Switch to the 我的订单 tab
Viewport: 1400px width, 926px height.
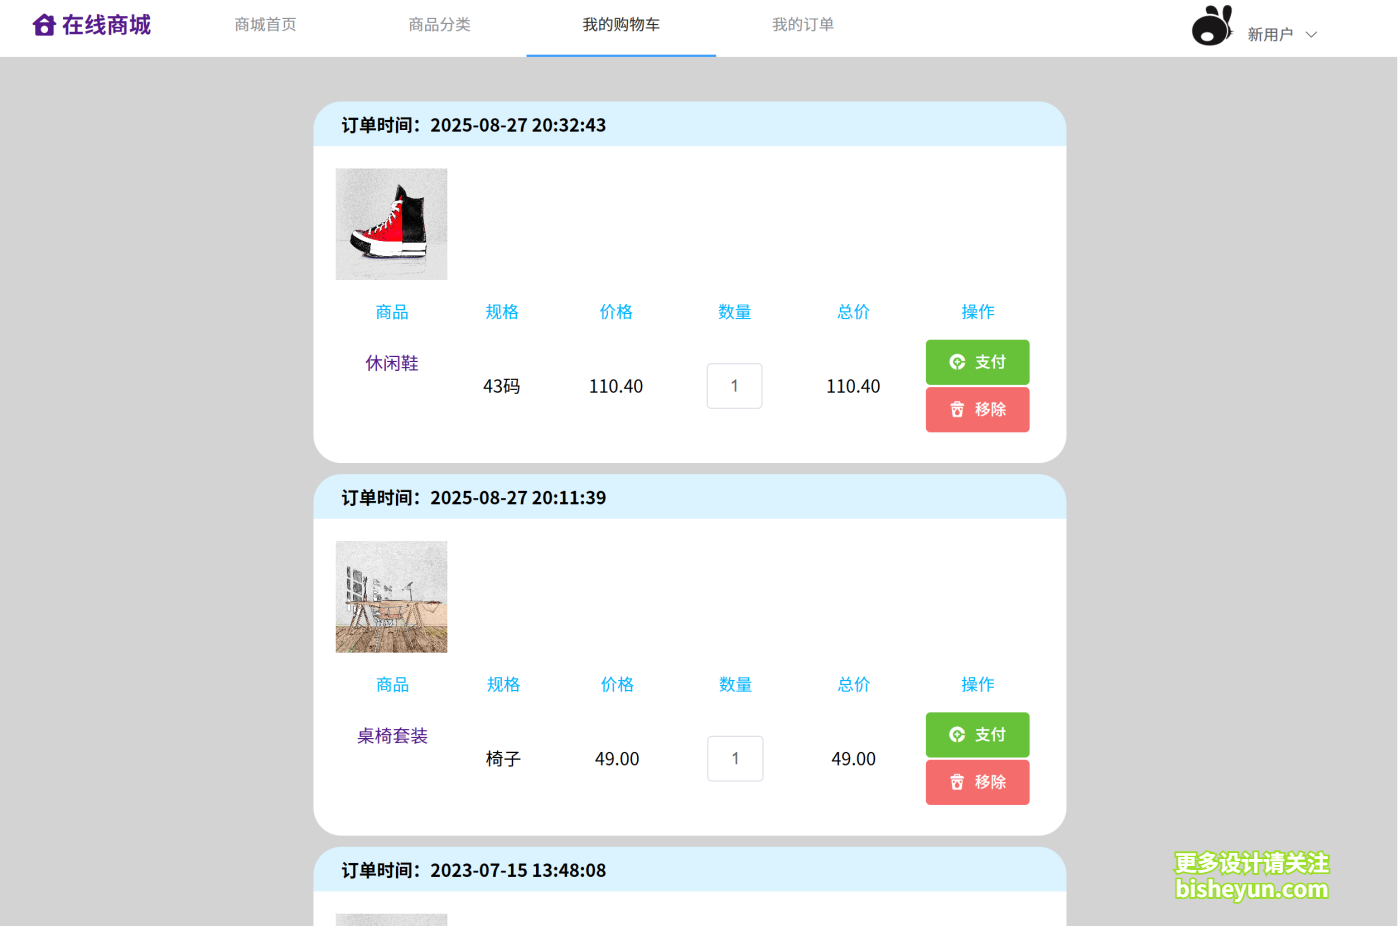pyautogui.click(x=803, y=25)
